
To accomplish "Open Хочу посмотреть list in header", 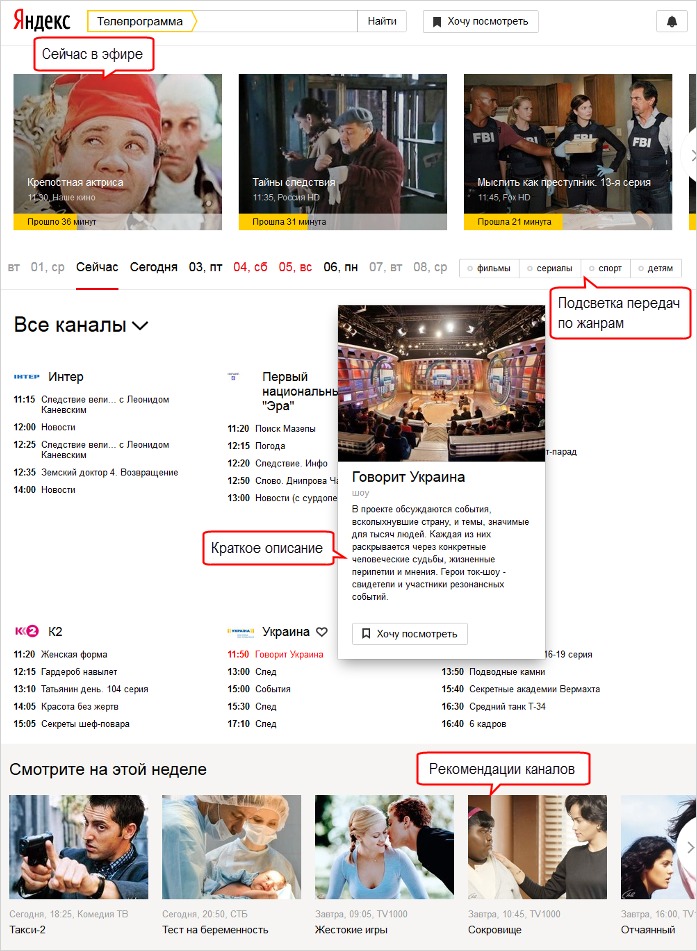I will tap(480, 21).
